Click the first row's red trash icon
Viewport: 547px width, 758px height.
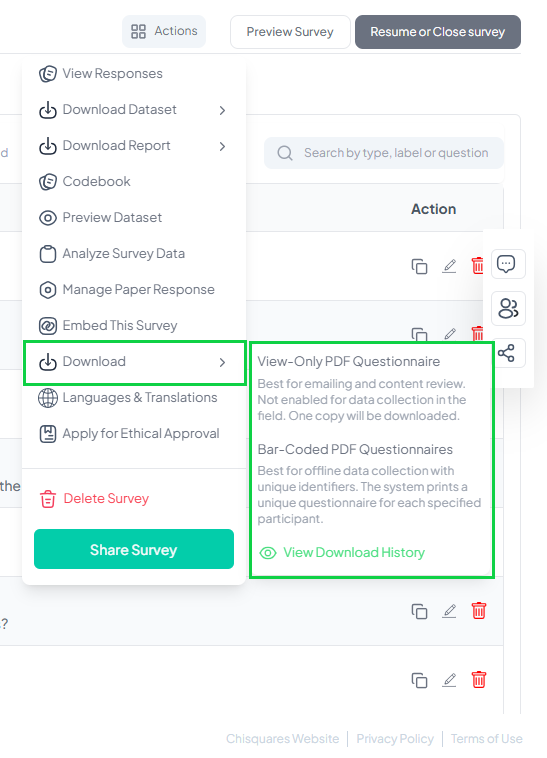(x=477, y=266)
